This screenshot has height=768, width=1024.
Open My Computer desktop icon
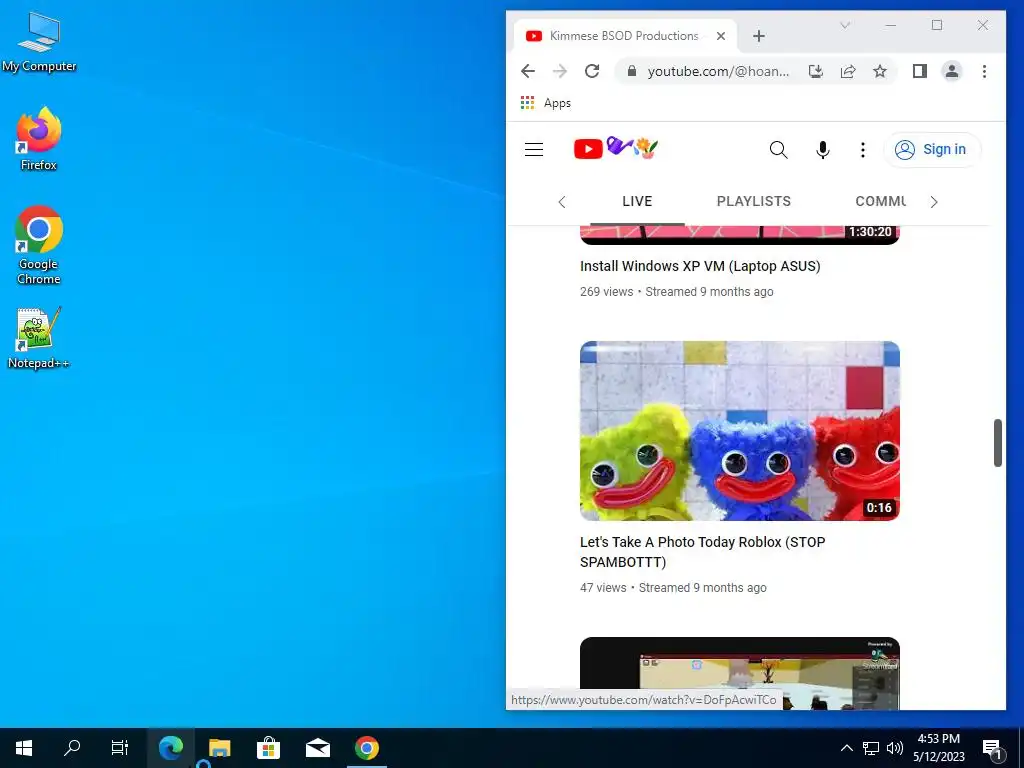[x=39, y=42]
